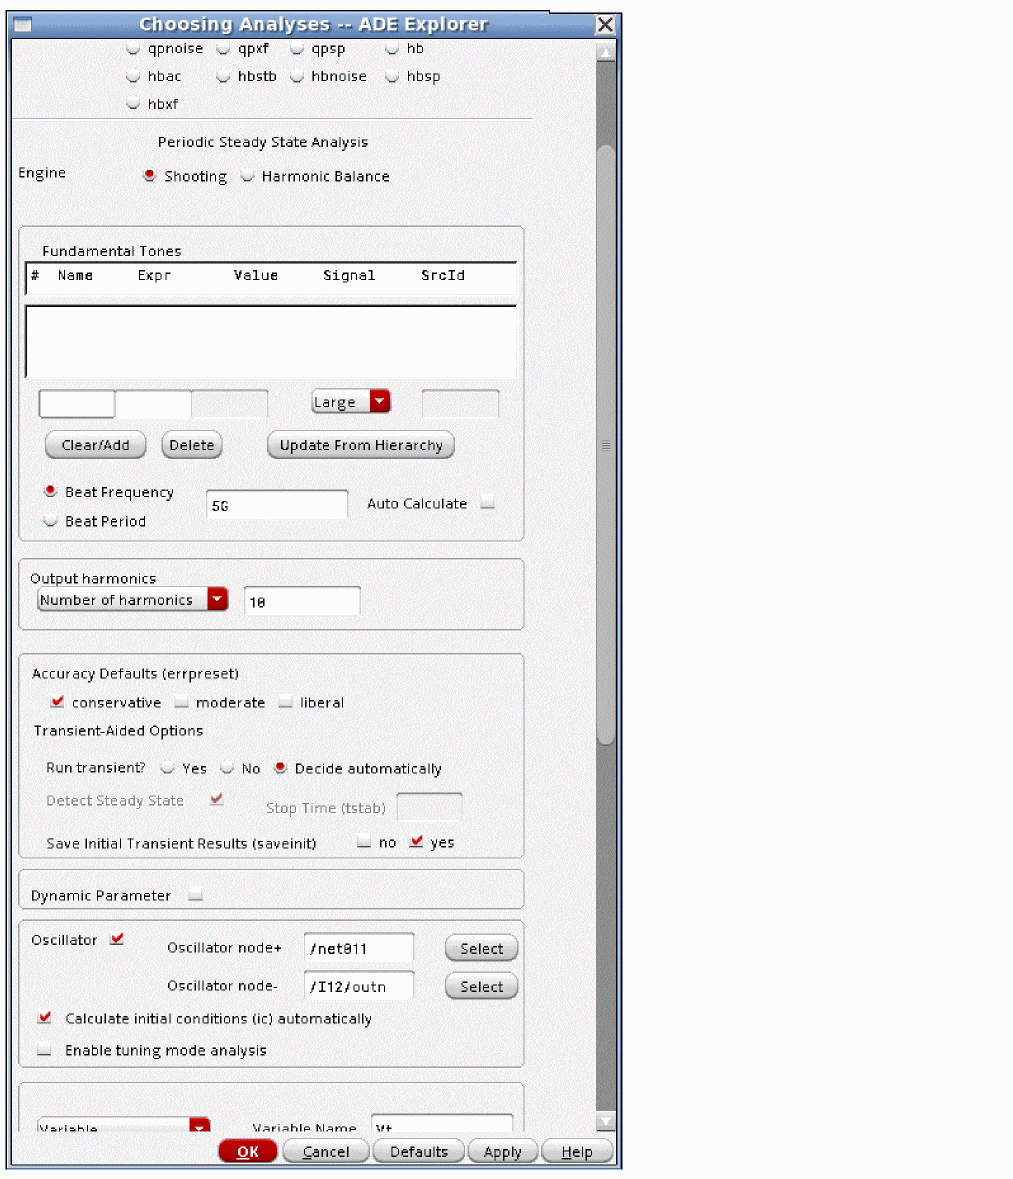
Task: Click the Help button
Action: [x=577, y=1151]
